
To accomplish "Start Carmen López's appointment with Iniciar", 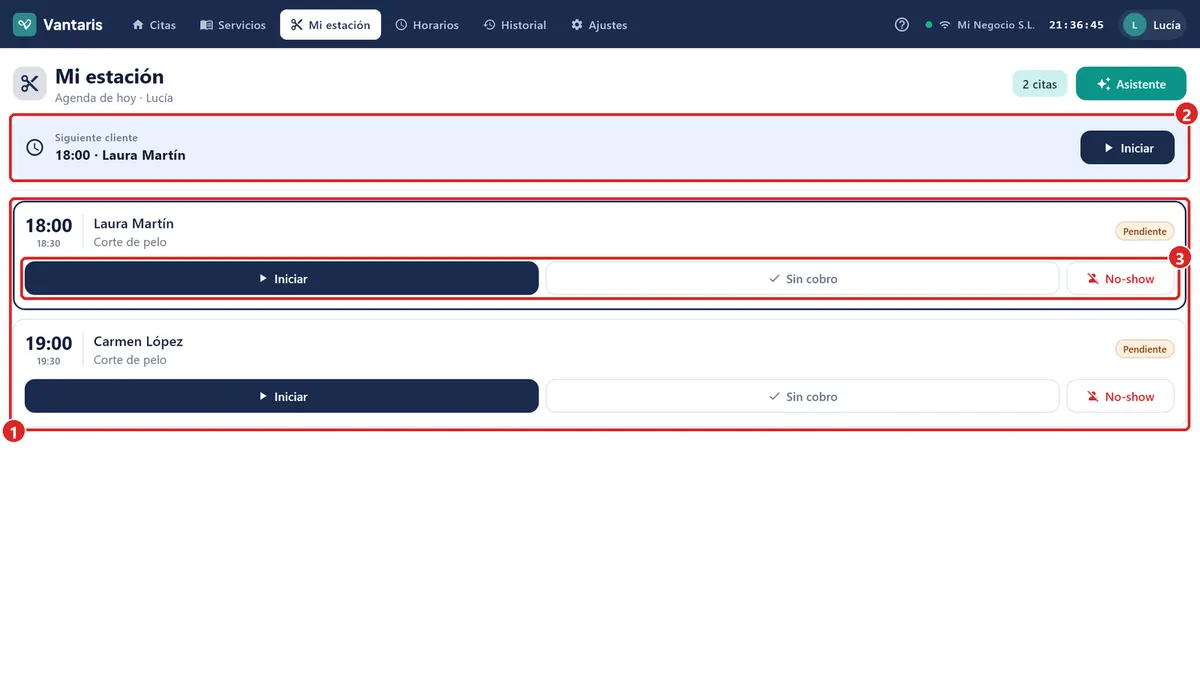I will coord(282,396).
